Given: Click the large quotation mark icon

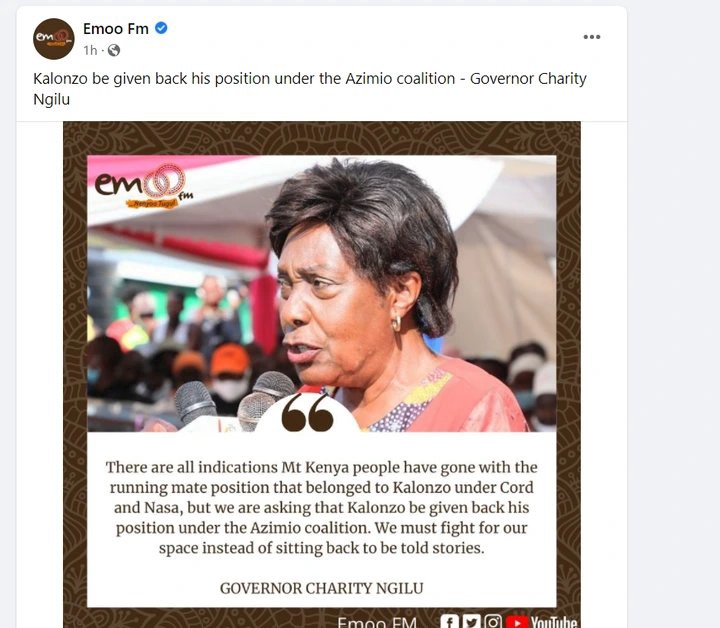Looking at the screenshot, I should pyautogui.click(x=307, y=413).
